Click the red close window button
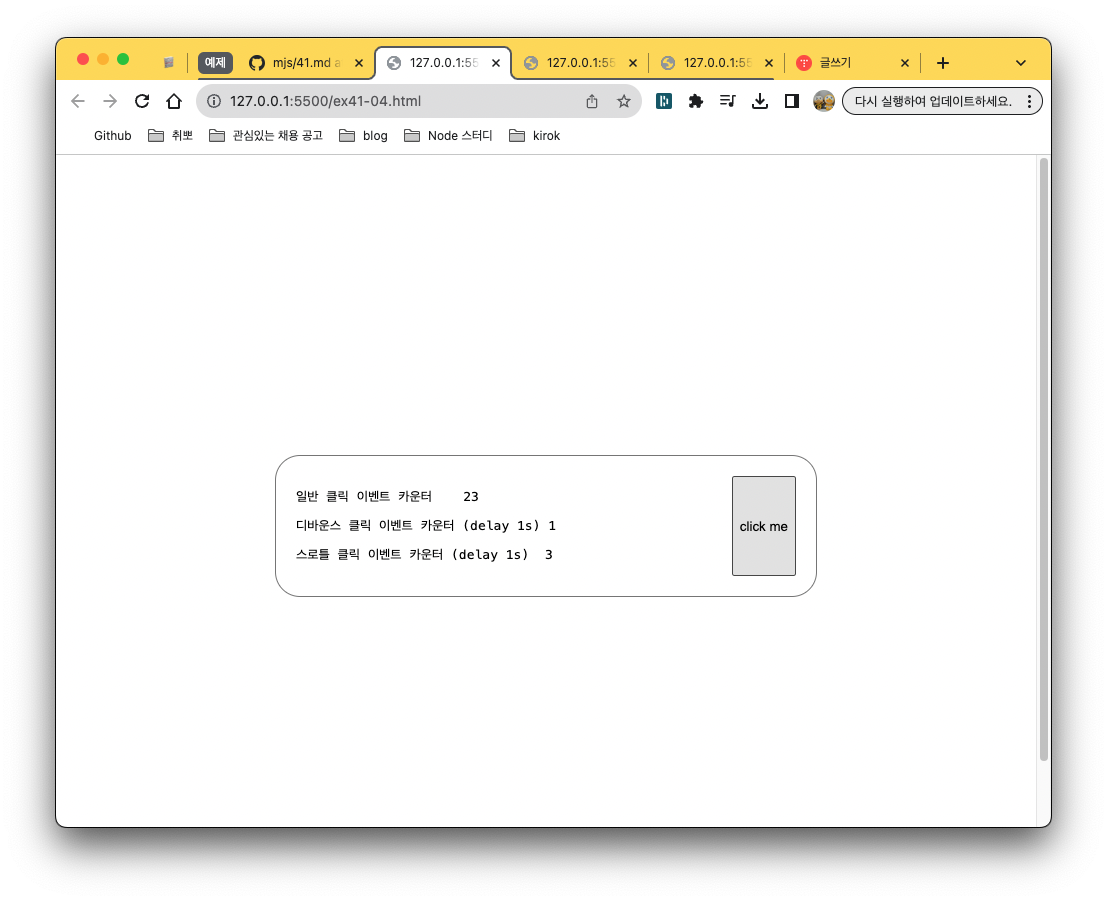Screen dimensions: 1107x901 click(x=83, y=59)
